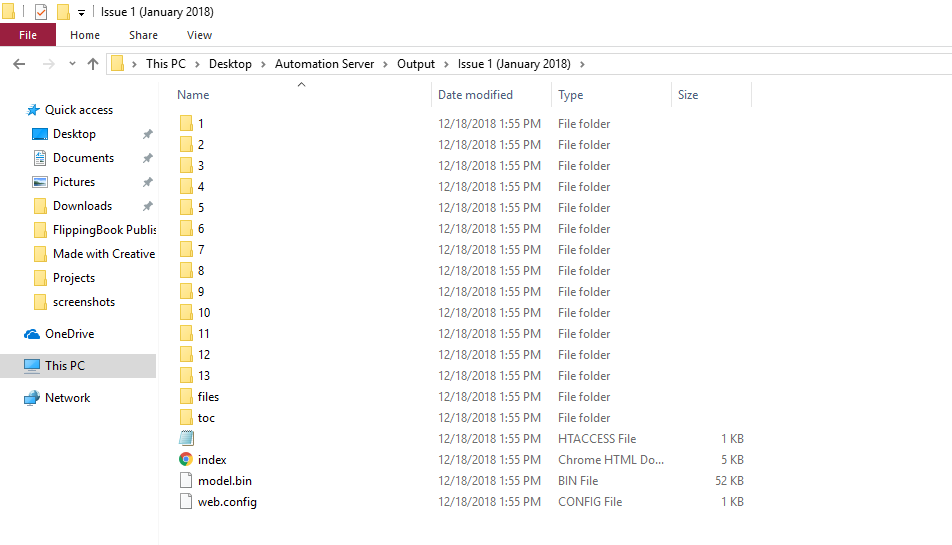This screenshot has width=952, height=545.
Task: Select folder icon of folder 5
Action: click(186, 208)
